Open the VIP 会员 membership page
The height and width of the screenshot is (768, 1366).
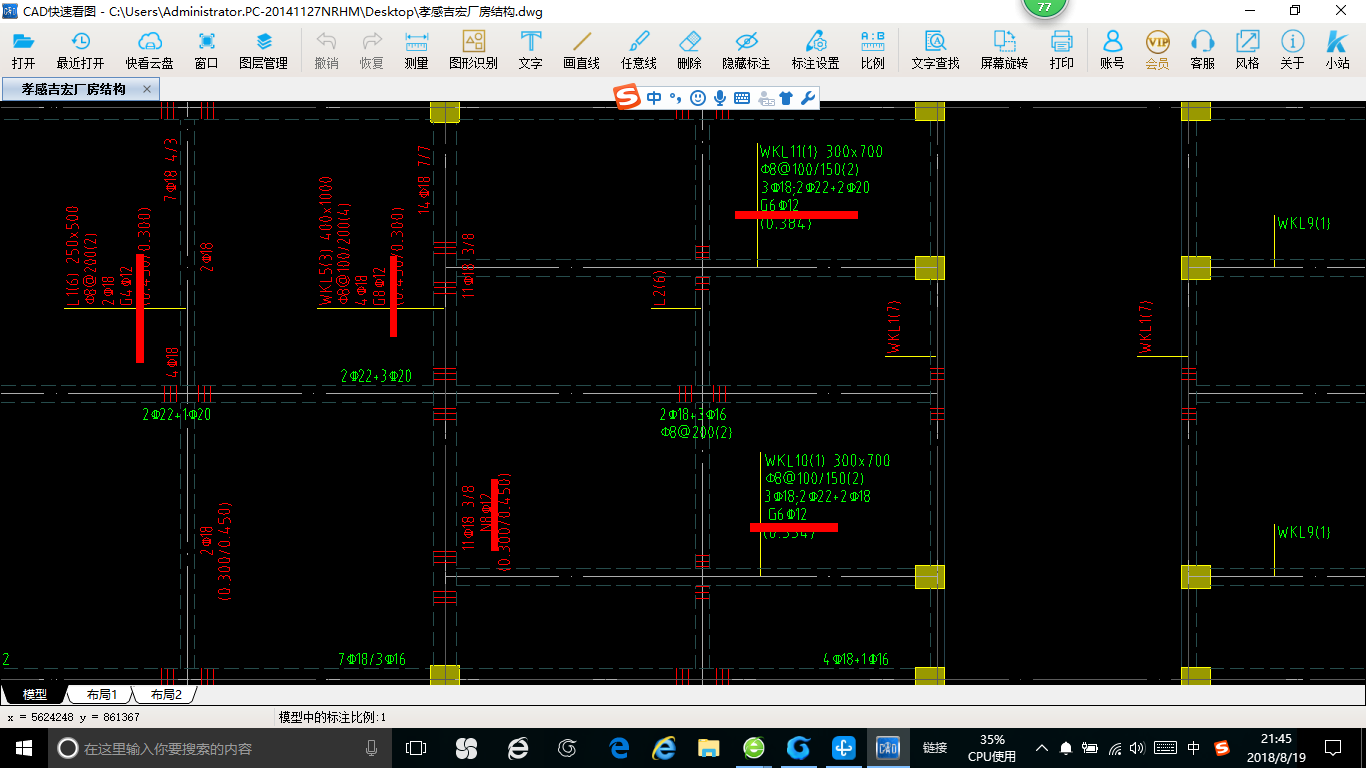point(1157,50)
